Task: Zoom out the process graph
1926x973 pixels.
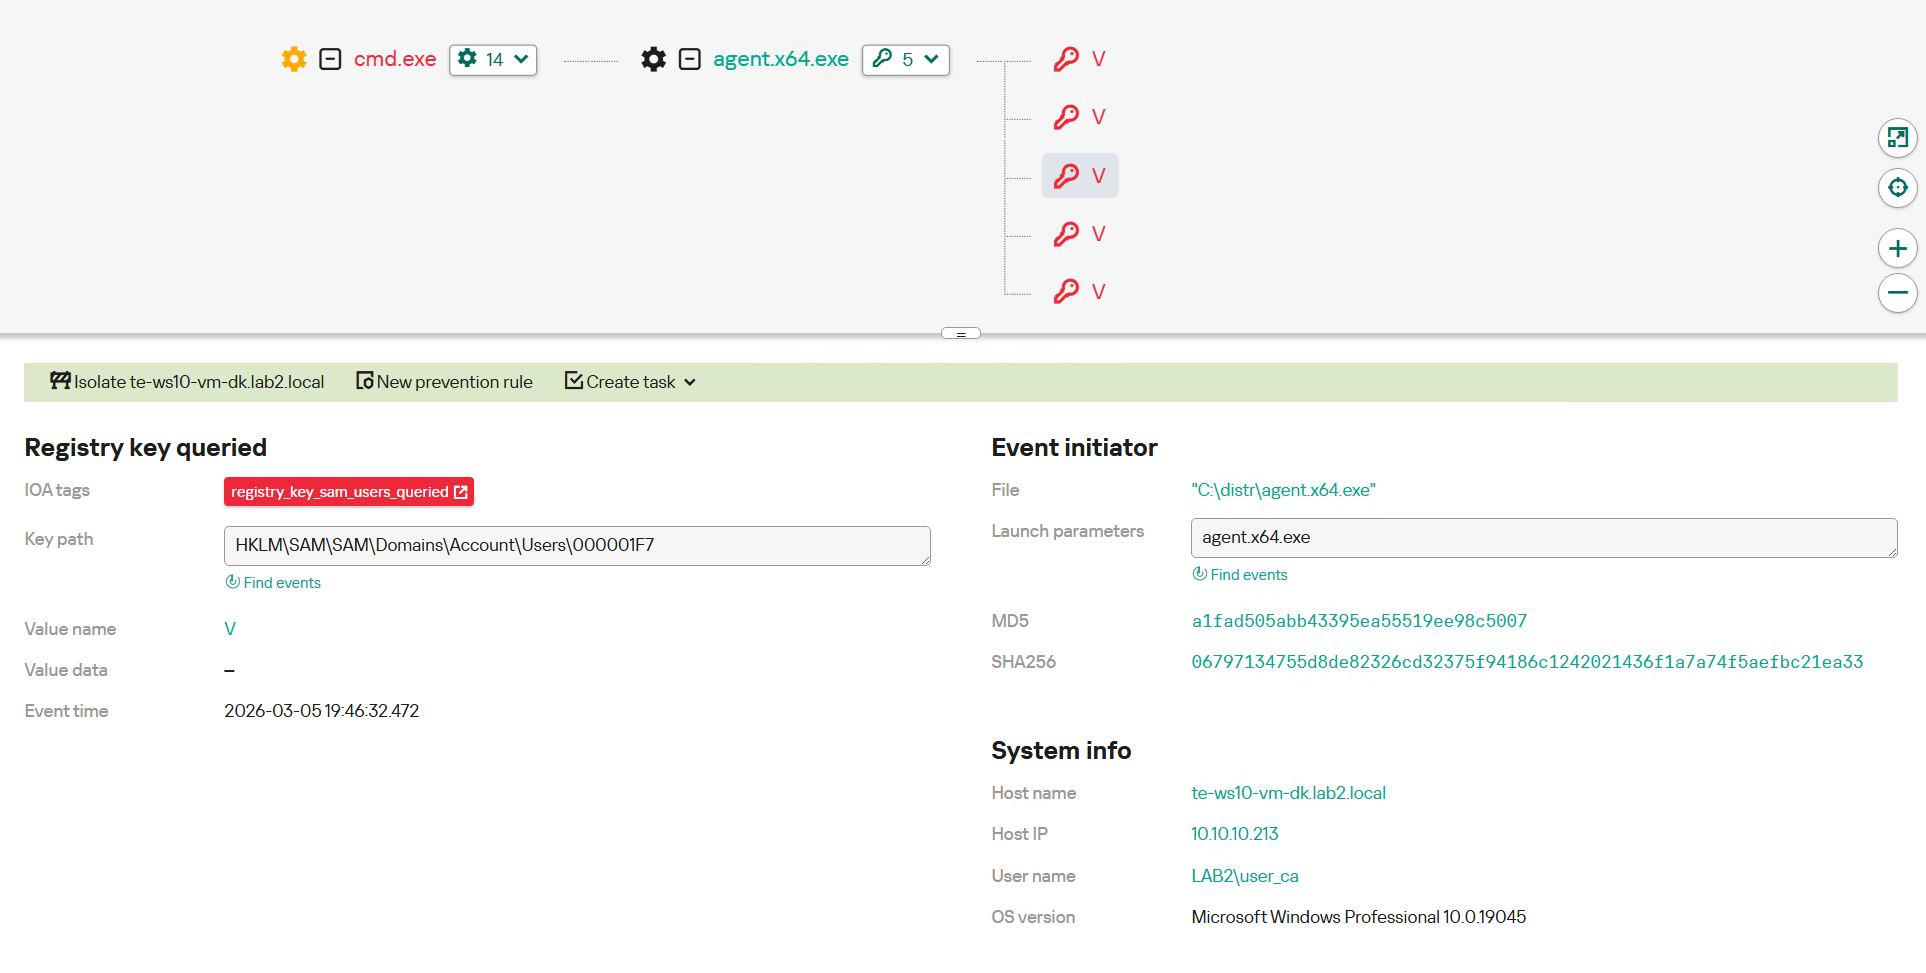Action: point(1897,293)
